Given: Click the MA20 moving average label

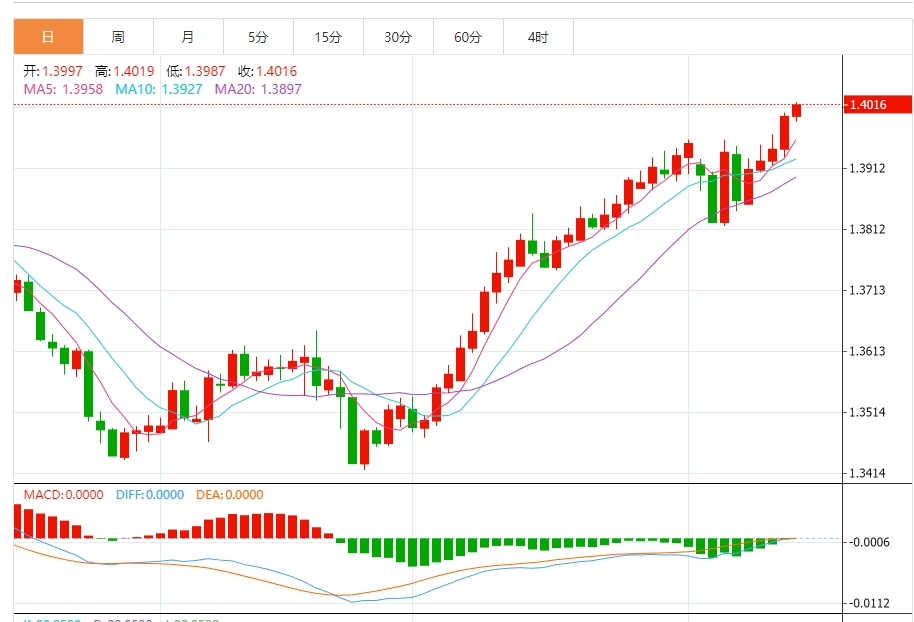Looking at the screenshot, I should tap(258, 89).
